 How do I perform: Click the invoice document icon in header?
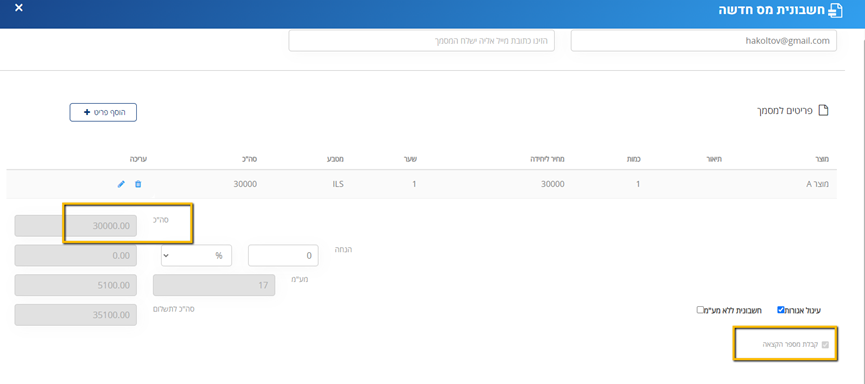[836, 10]
